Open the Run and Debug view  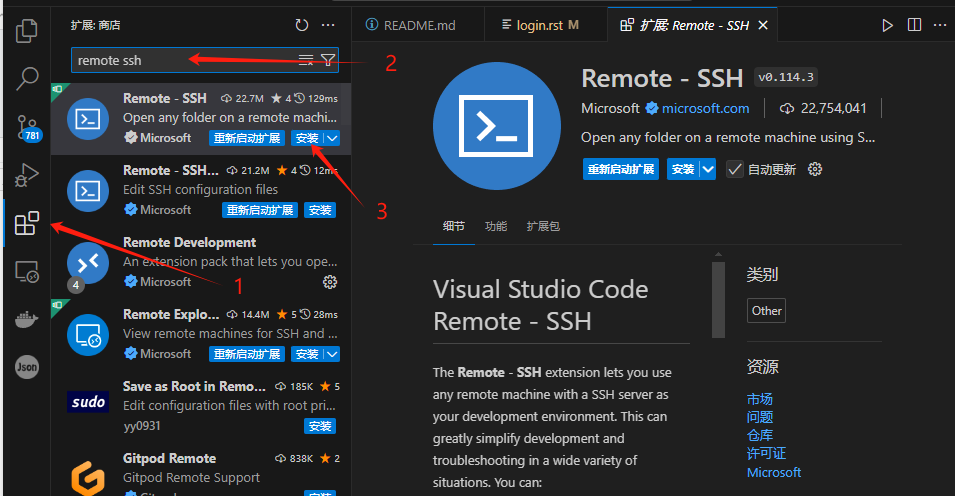coord(27,175)
